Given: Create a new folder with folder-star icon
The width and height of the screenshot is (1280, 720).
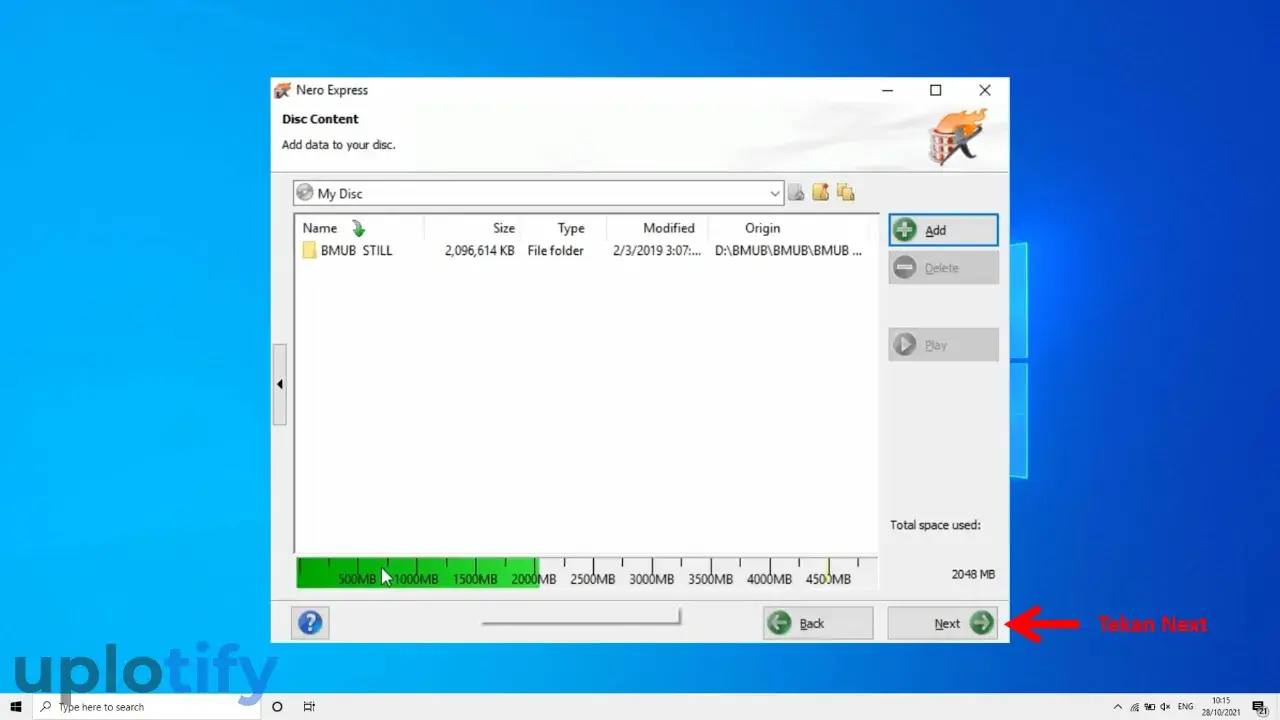Looking at the screenshot, I should pos(821,193).
